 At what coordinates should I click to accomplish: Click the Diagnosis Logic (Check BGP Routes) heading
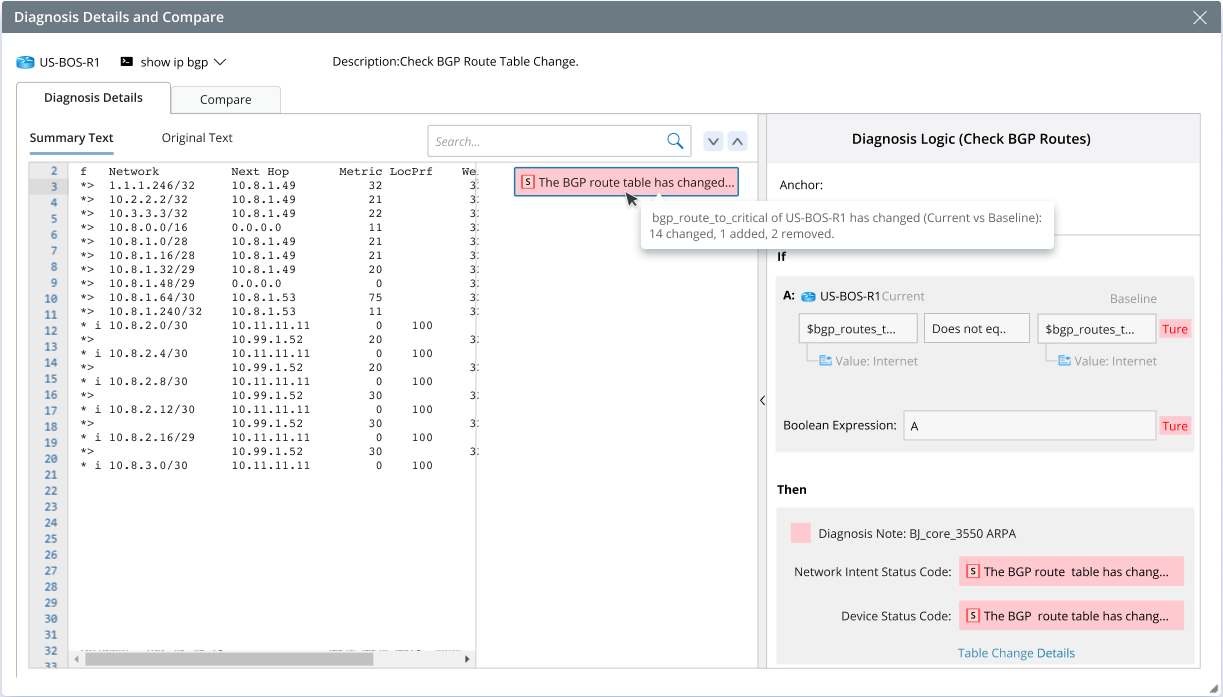[971, 139]
